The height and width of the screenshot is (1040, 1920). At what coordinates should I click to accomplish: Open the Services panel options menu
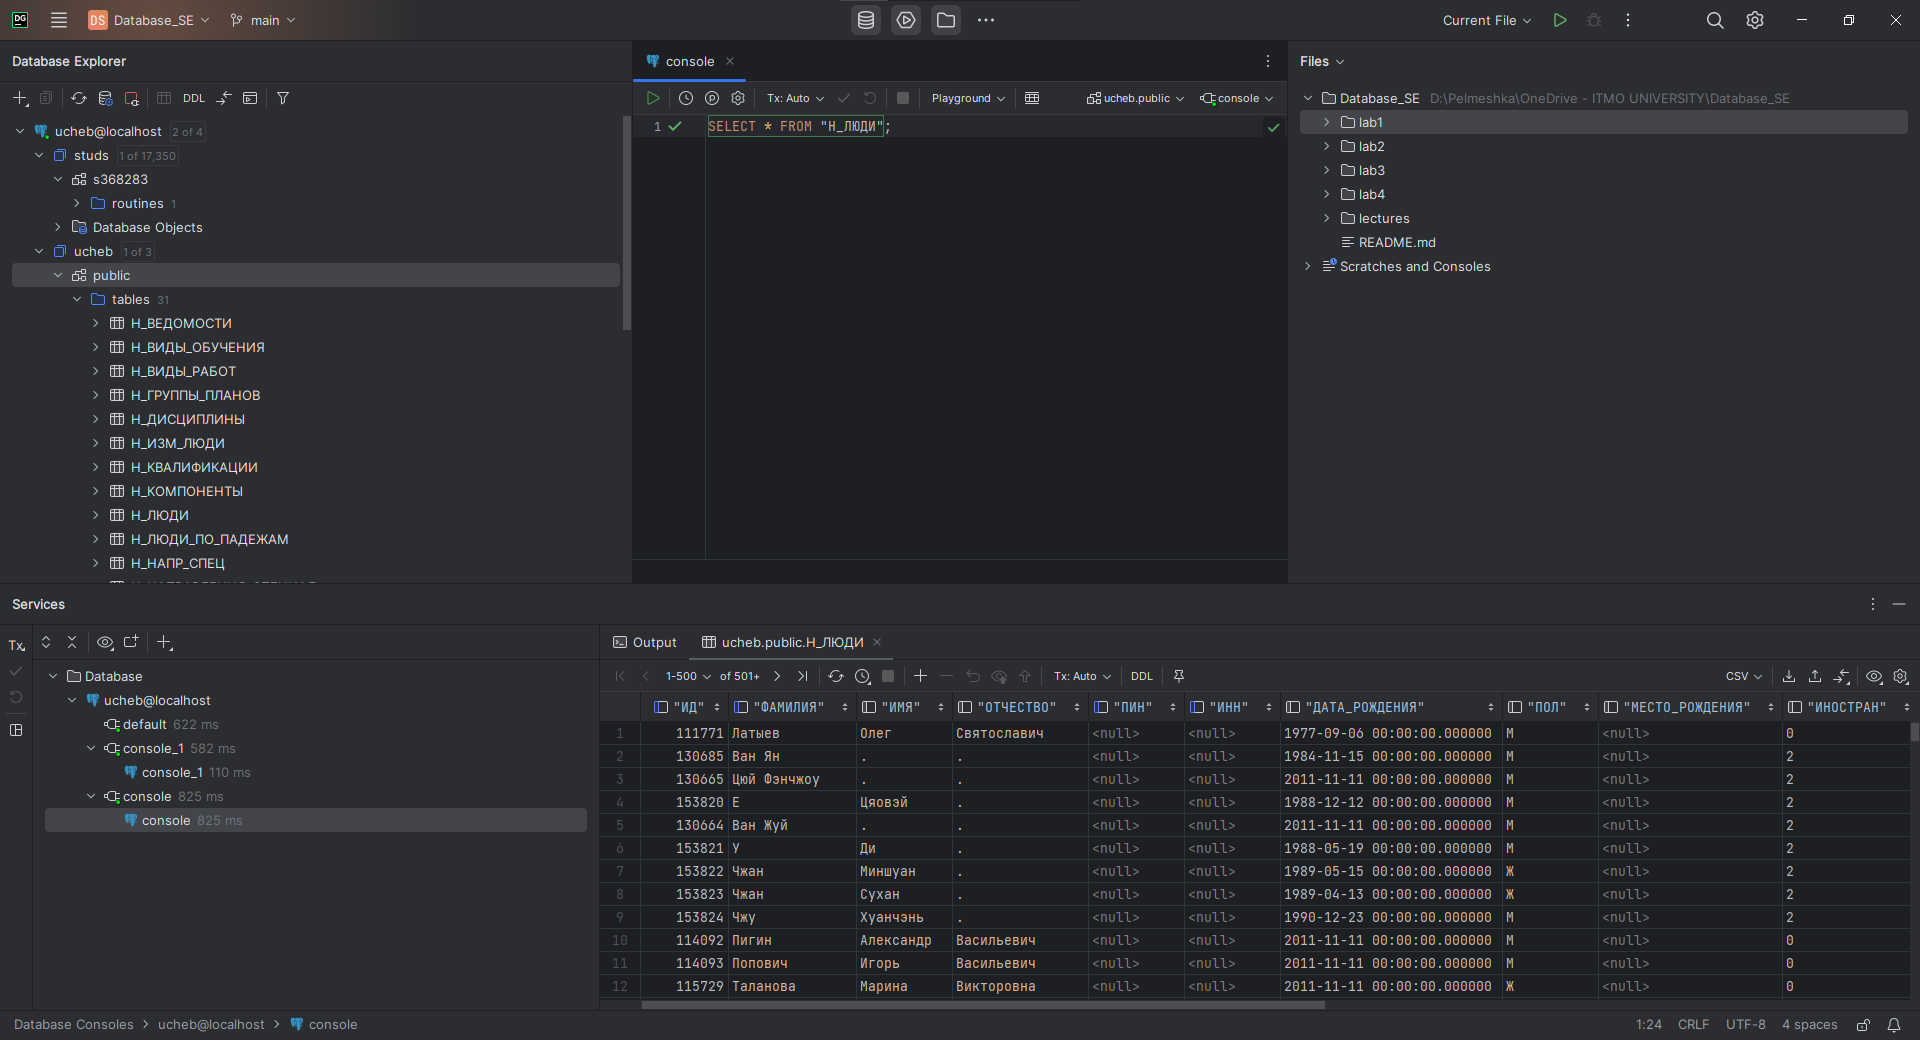coord(1873,604)
